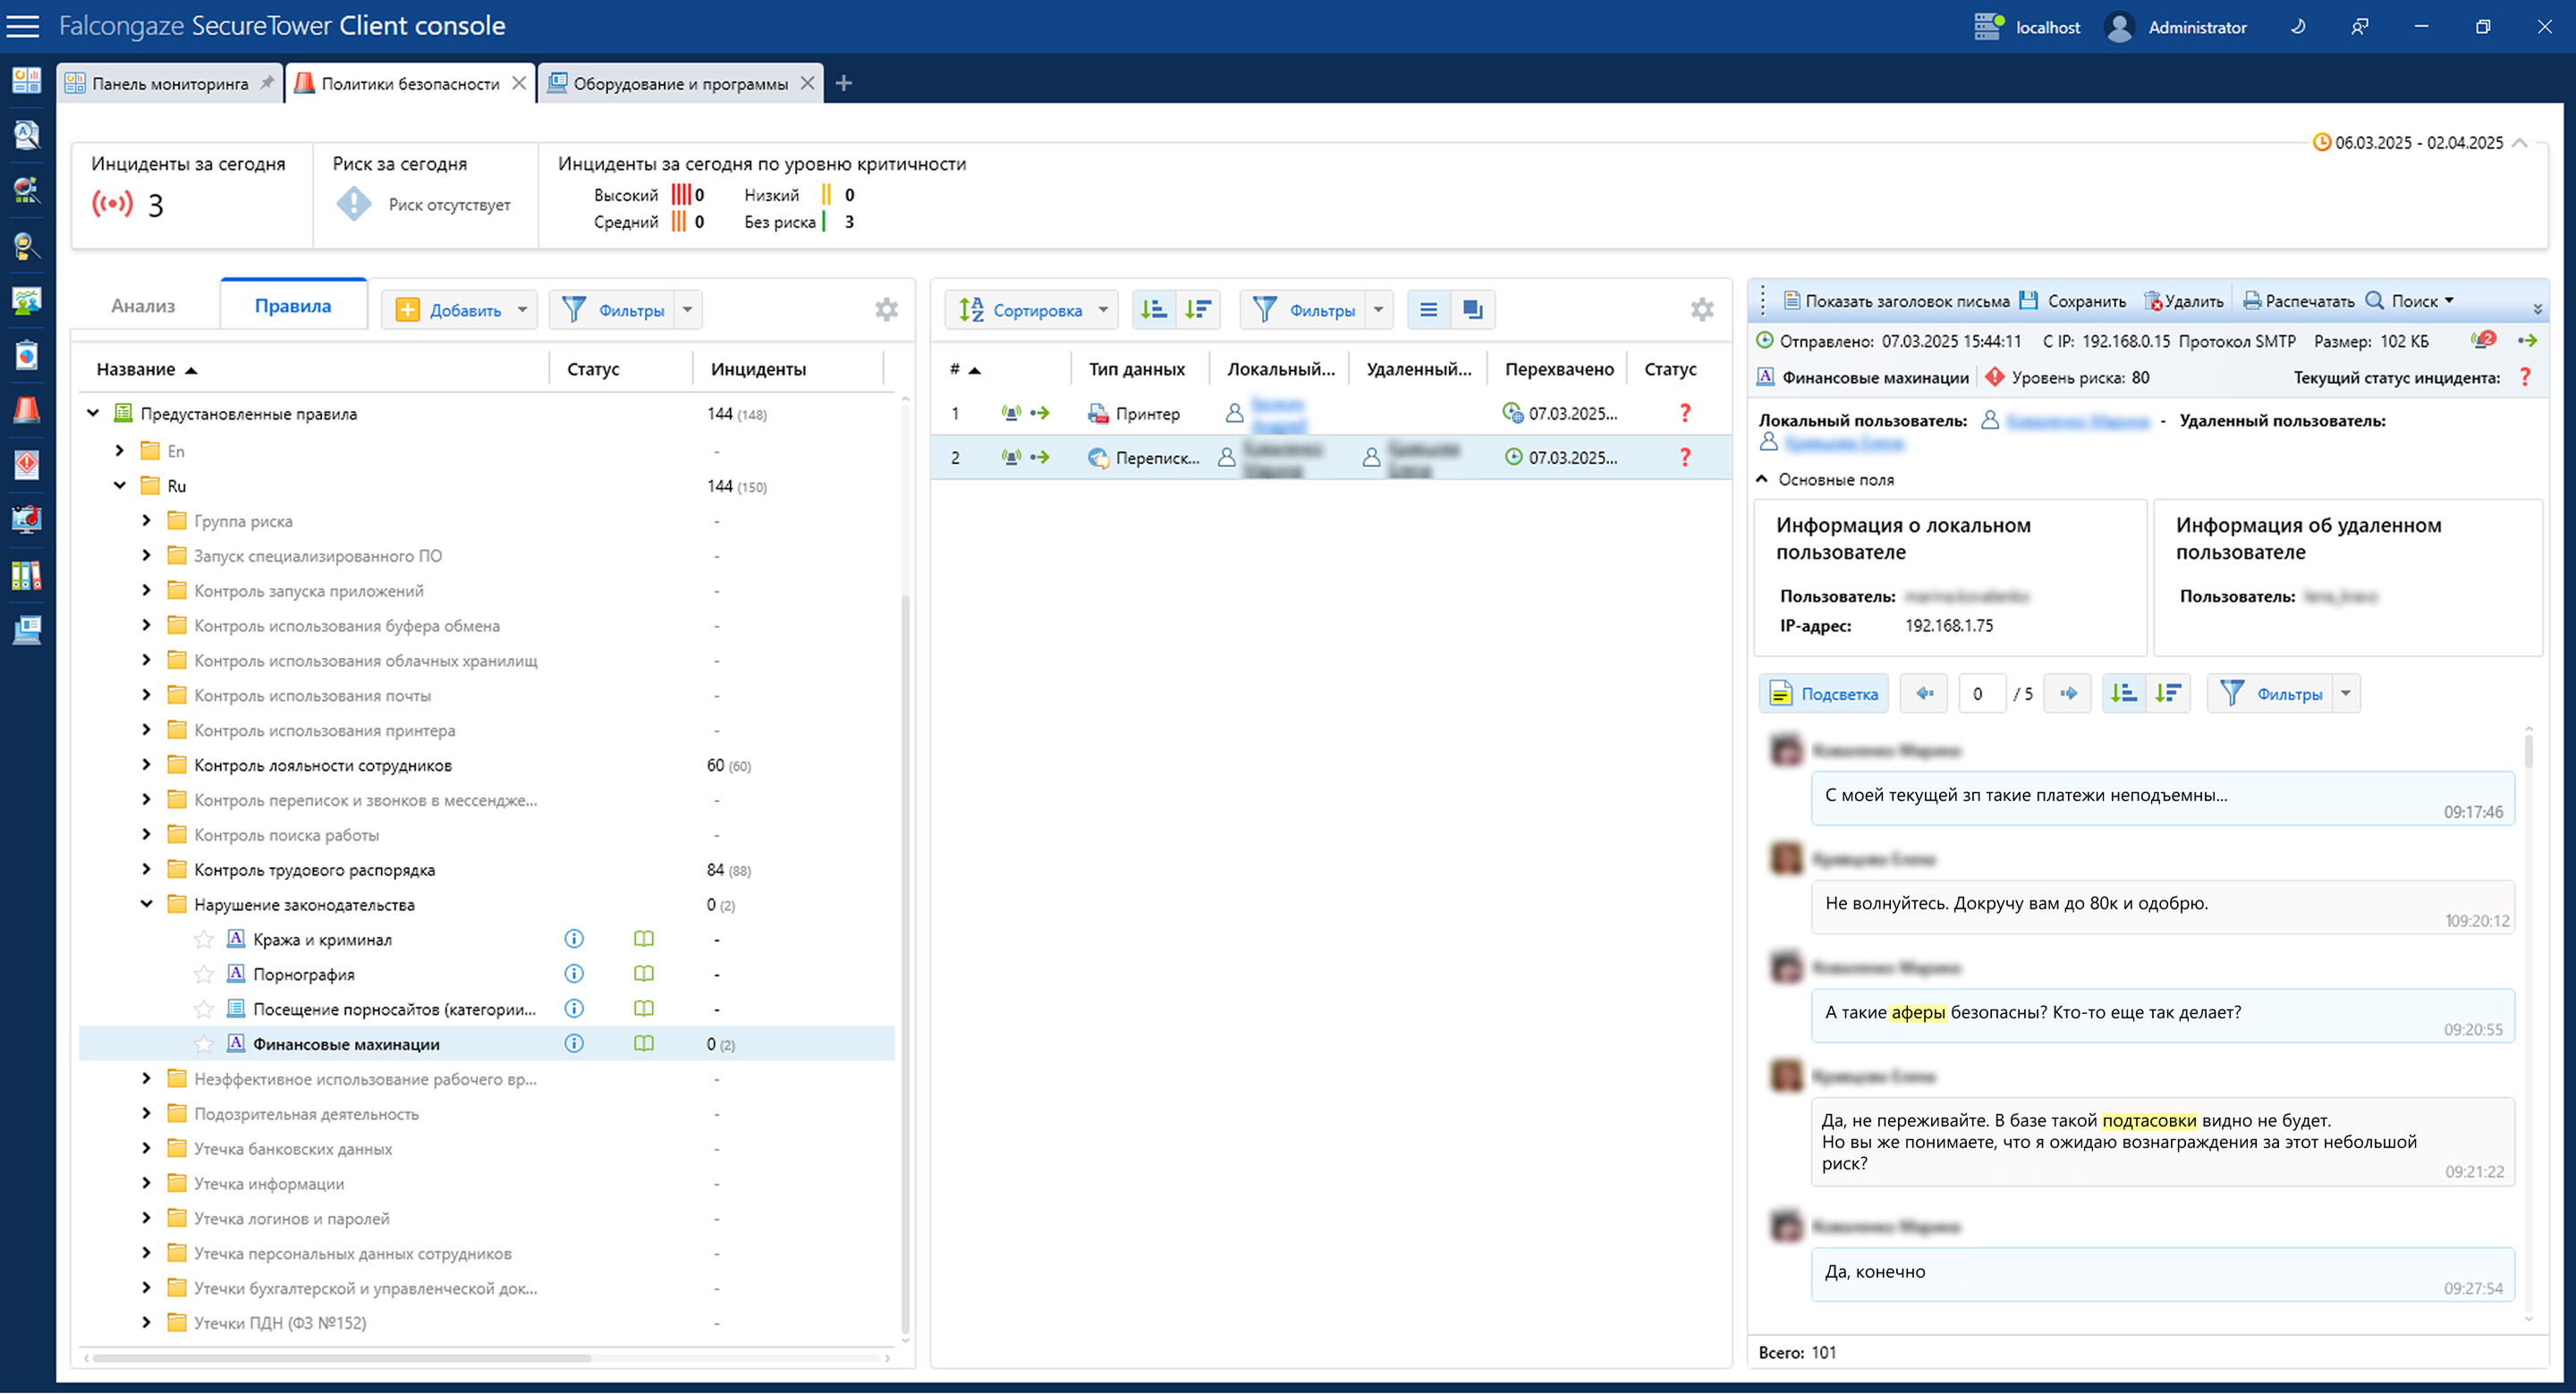2576x1394 pixels.
Task: Open book icon for Финансовые махинации
Action: point(644,1044)
